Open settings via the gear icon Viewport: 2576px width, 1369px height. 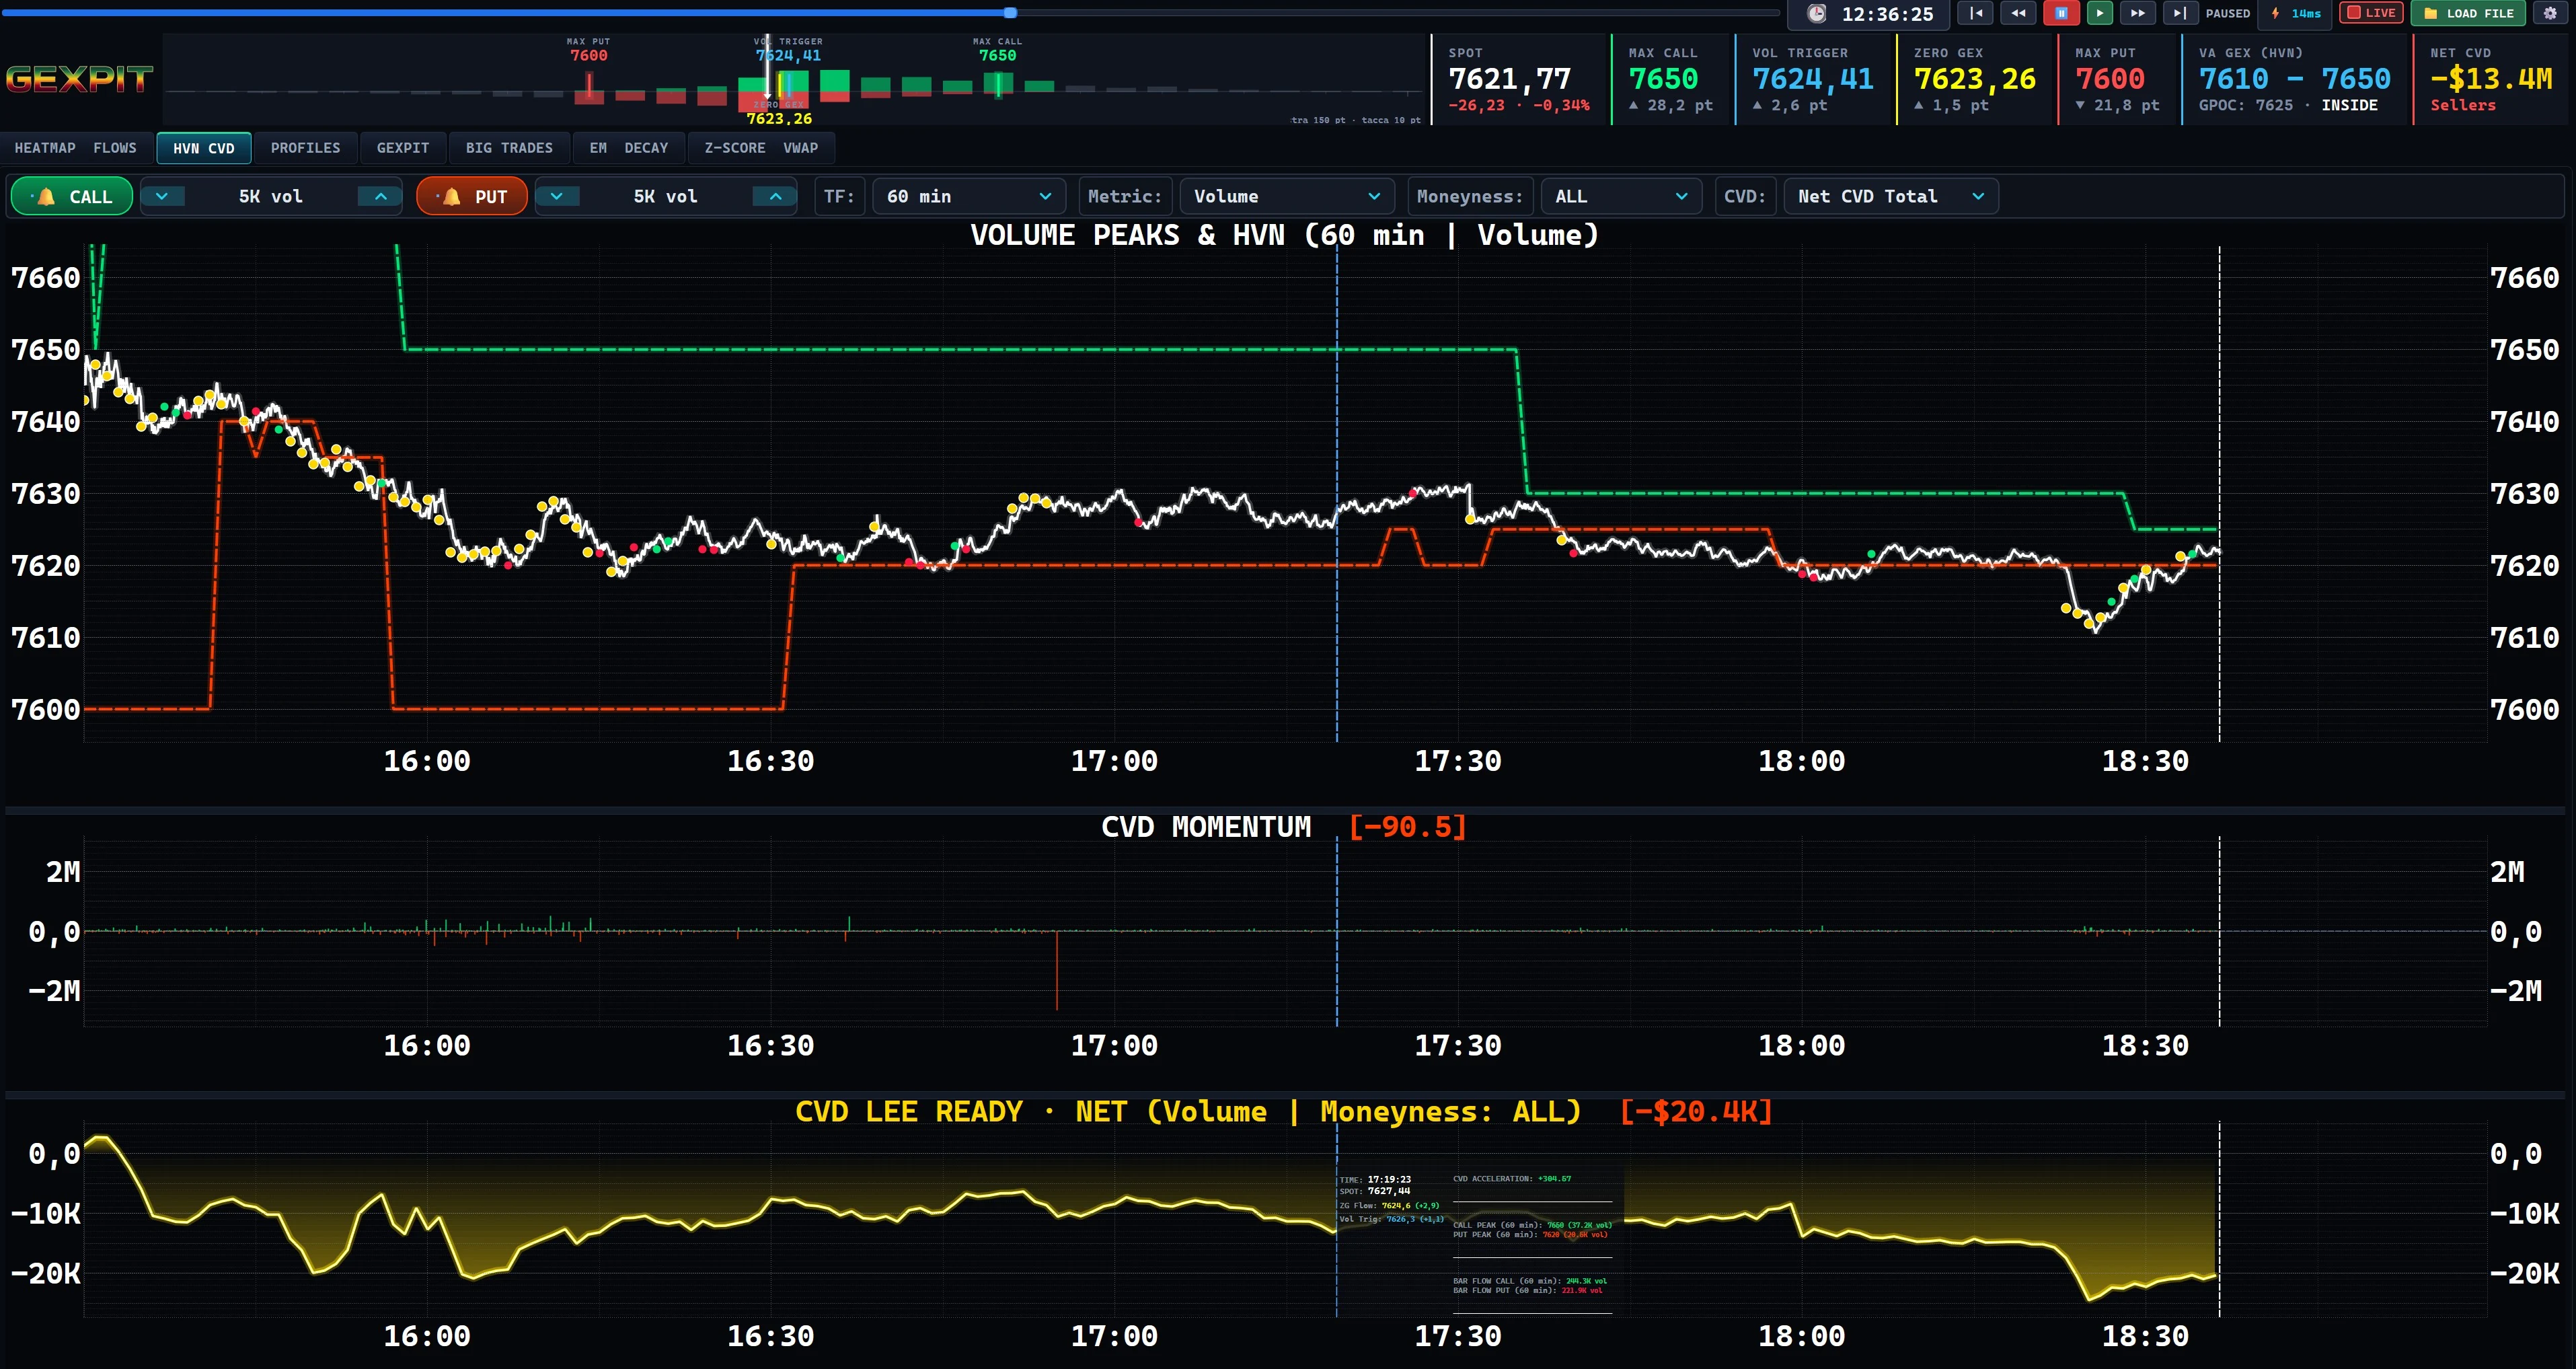[x=2550, y=13]
